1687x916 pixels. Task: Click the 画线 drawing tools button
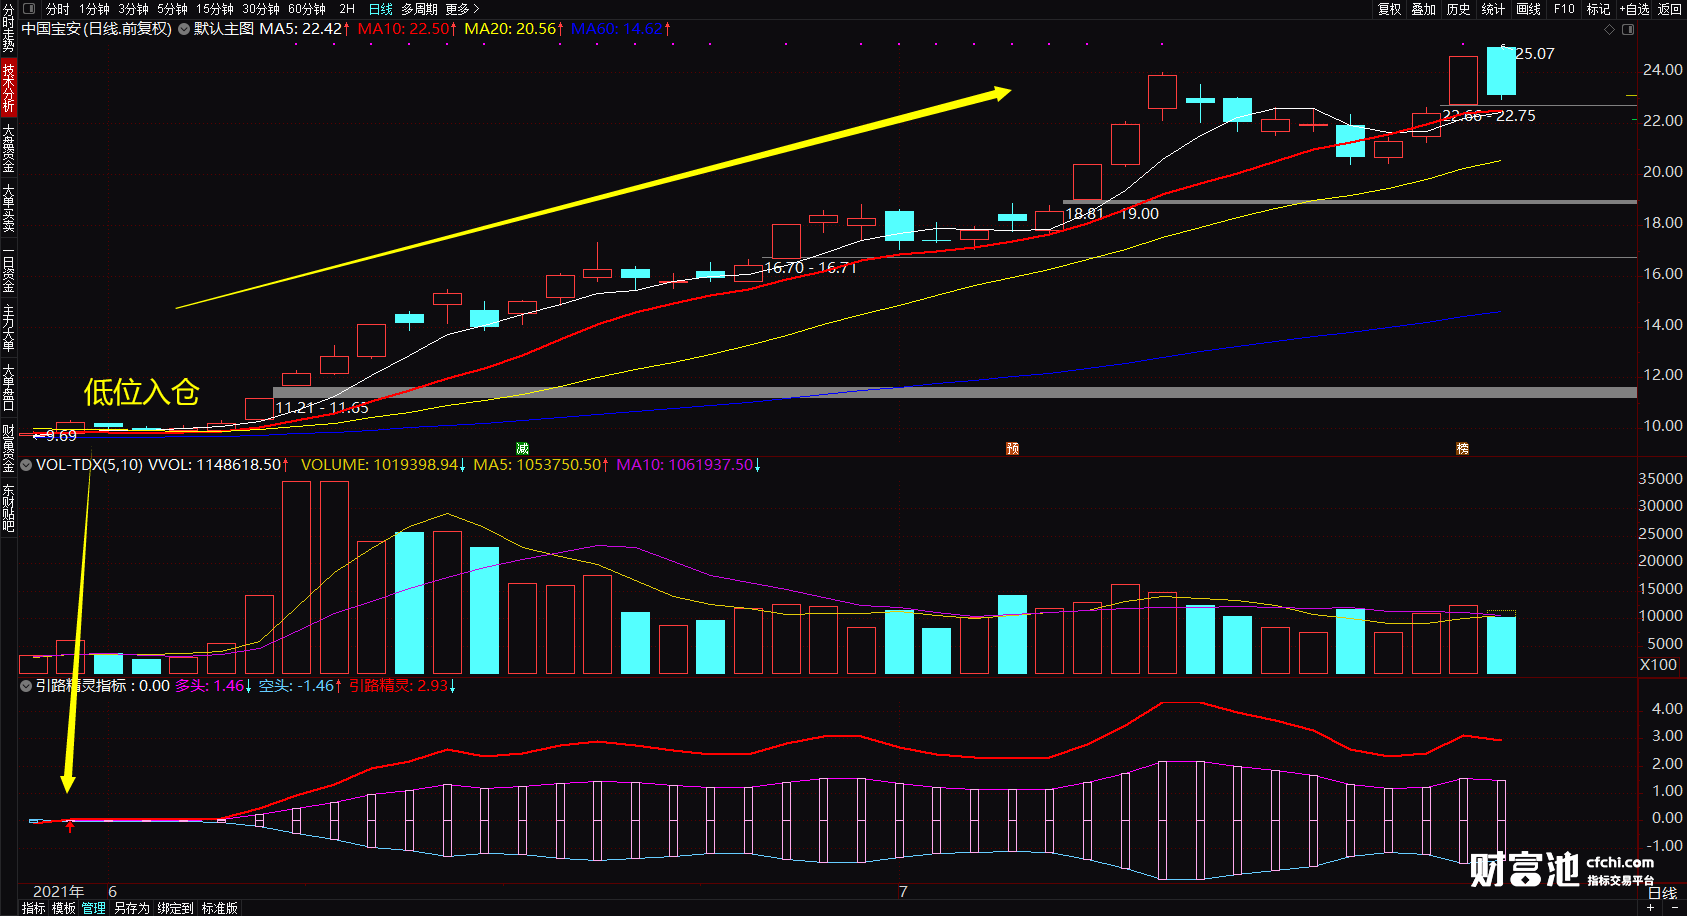click(x=1528, y=9)
